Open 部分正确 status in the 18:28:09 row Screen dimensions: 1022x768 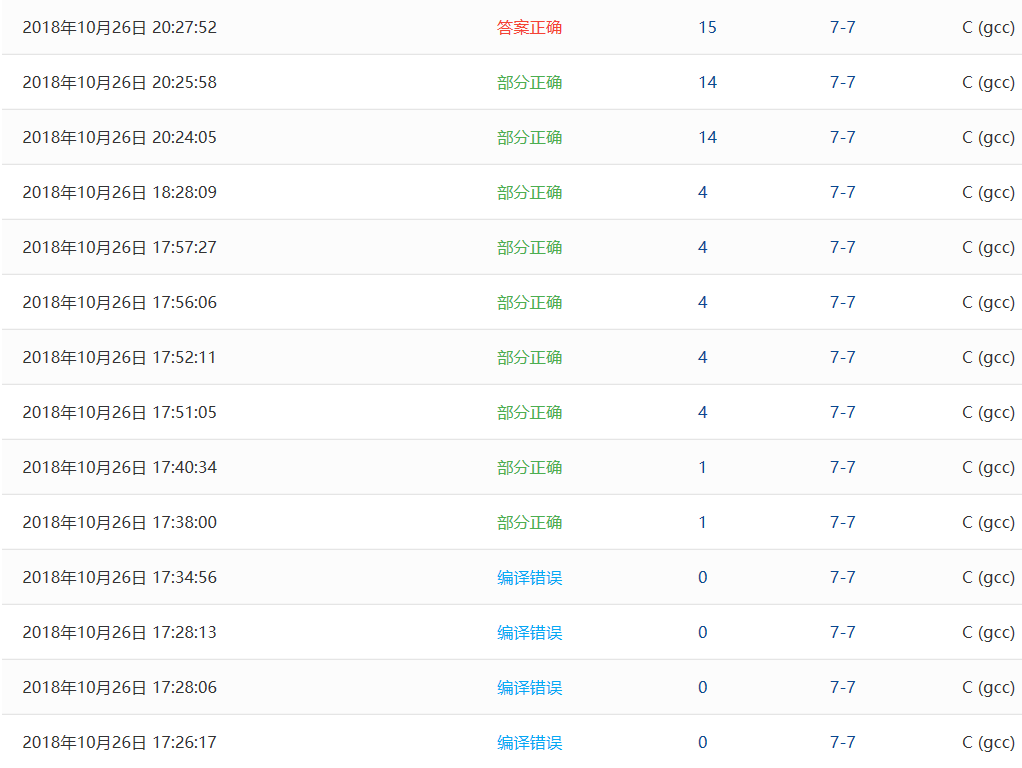pos(529,192)
